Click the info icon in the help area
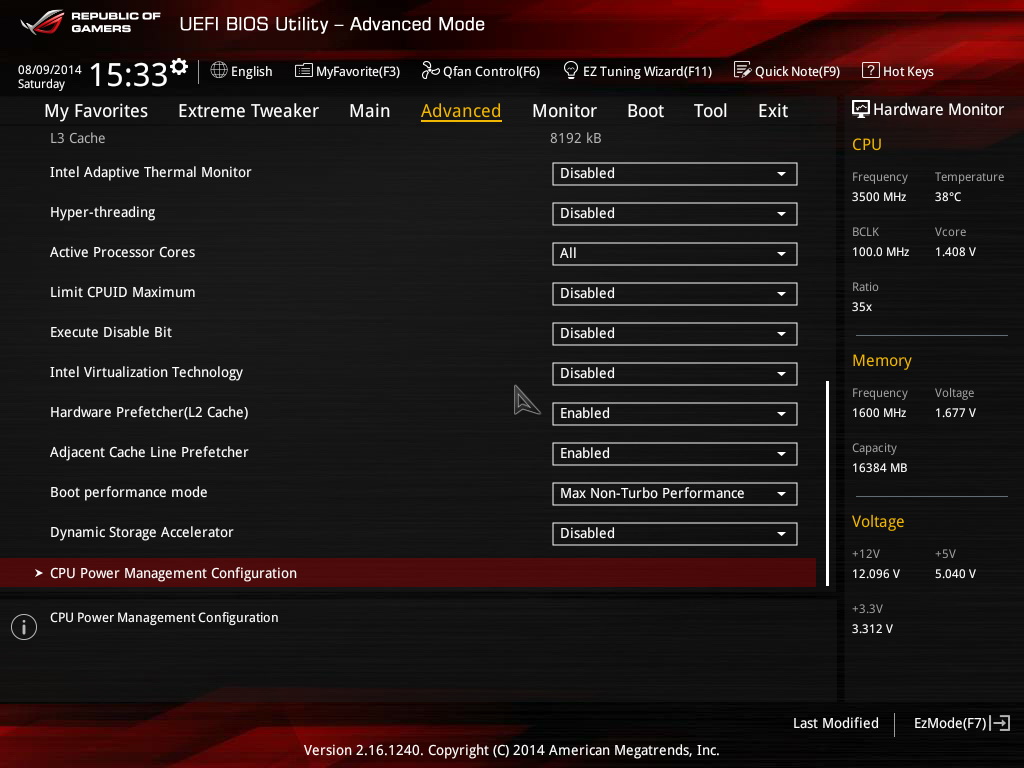The height and width of the screenshot is (768, 1024). point(23,627)
